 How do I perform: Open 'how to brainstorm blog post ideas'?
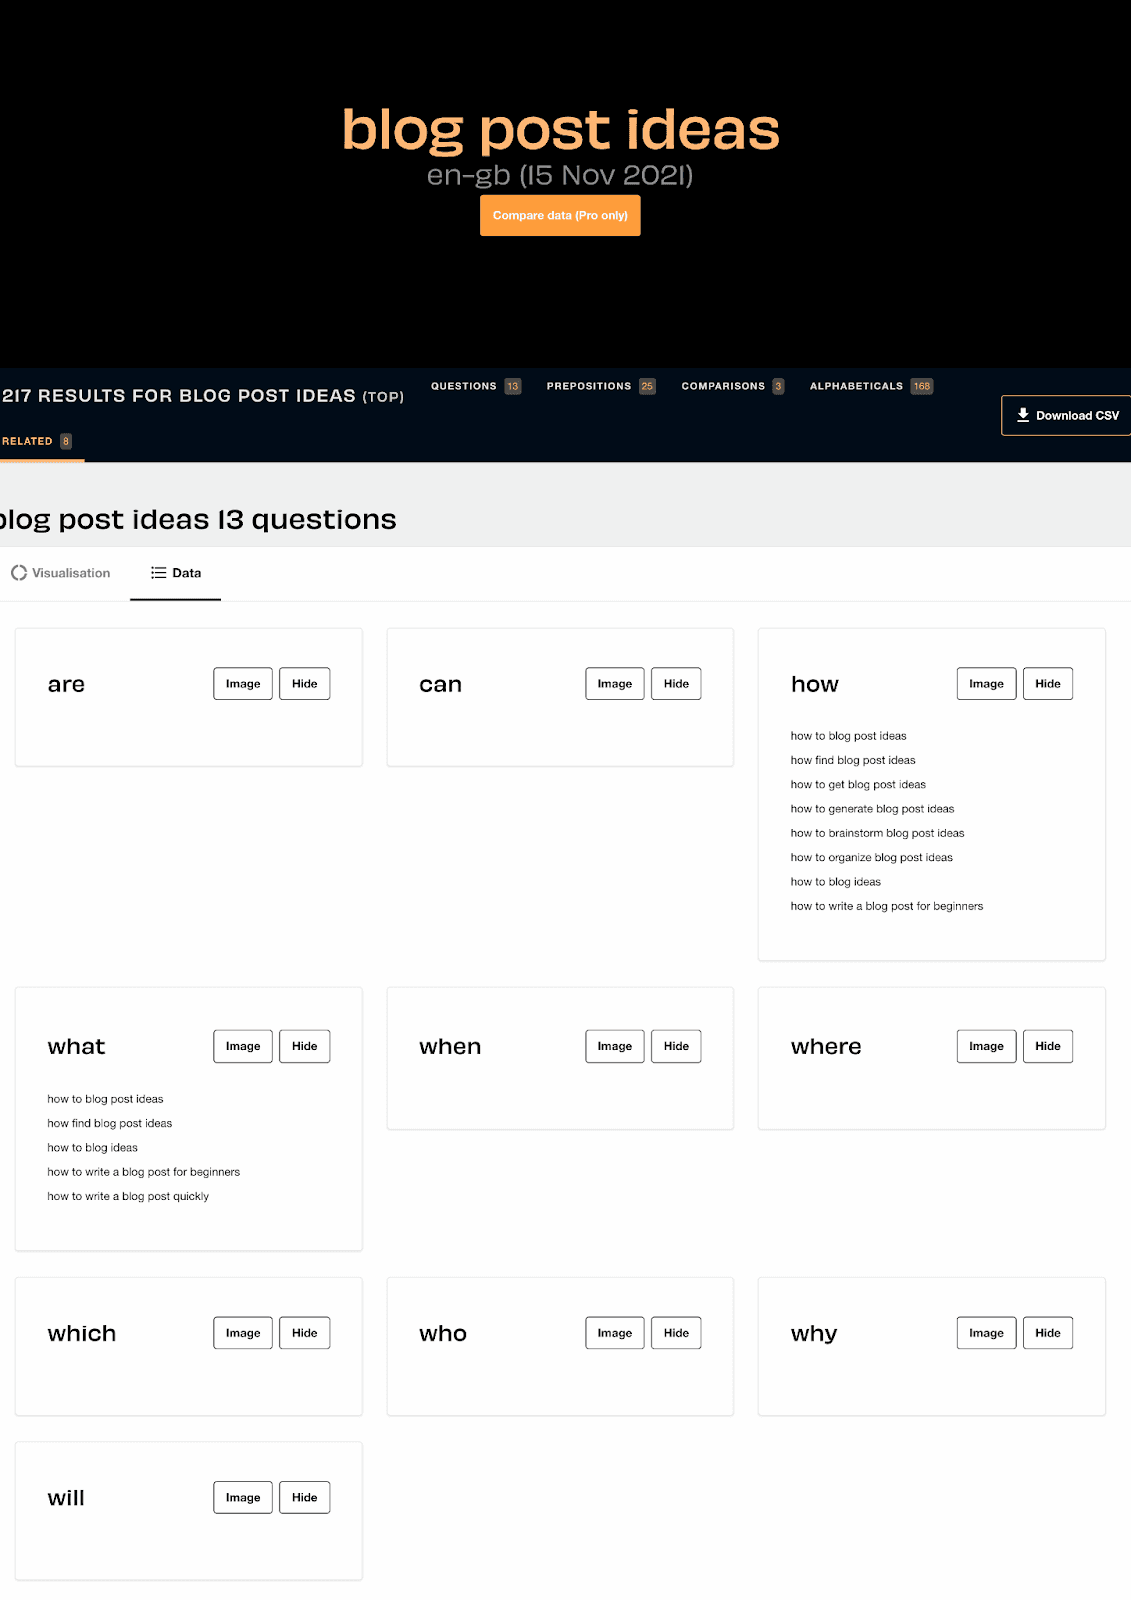pyautogui.click(x=877, y=833)
